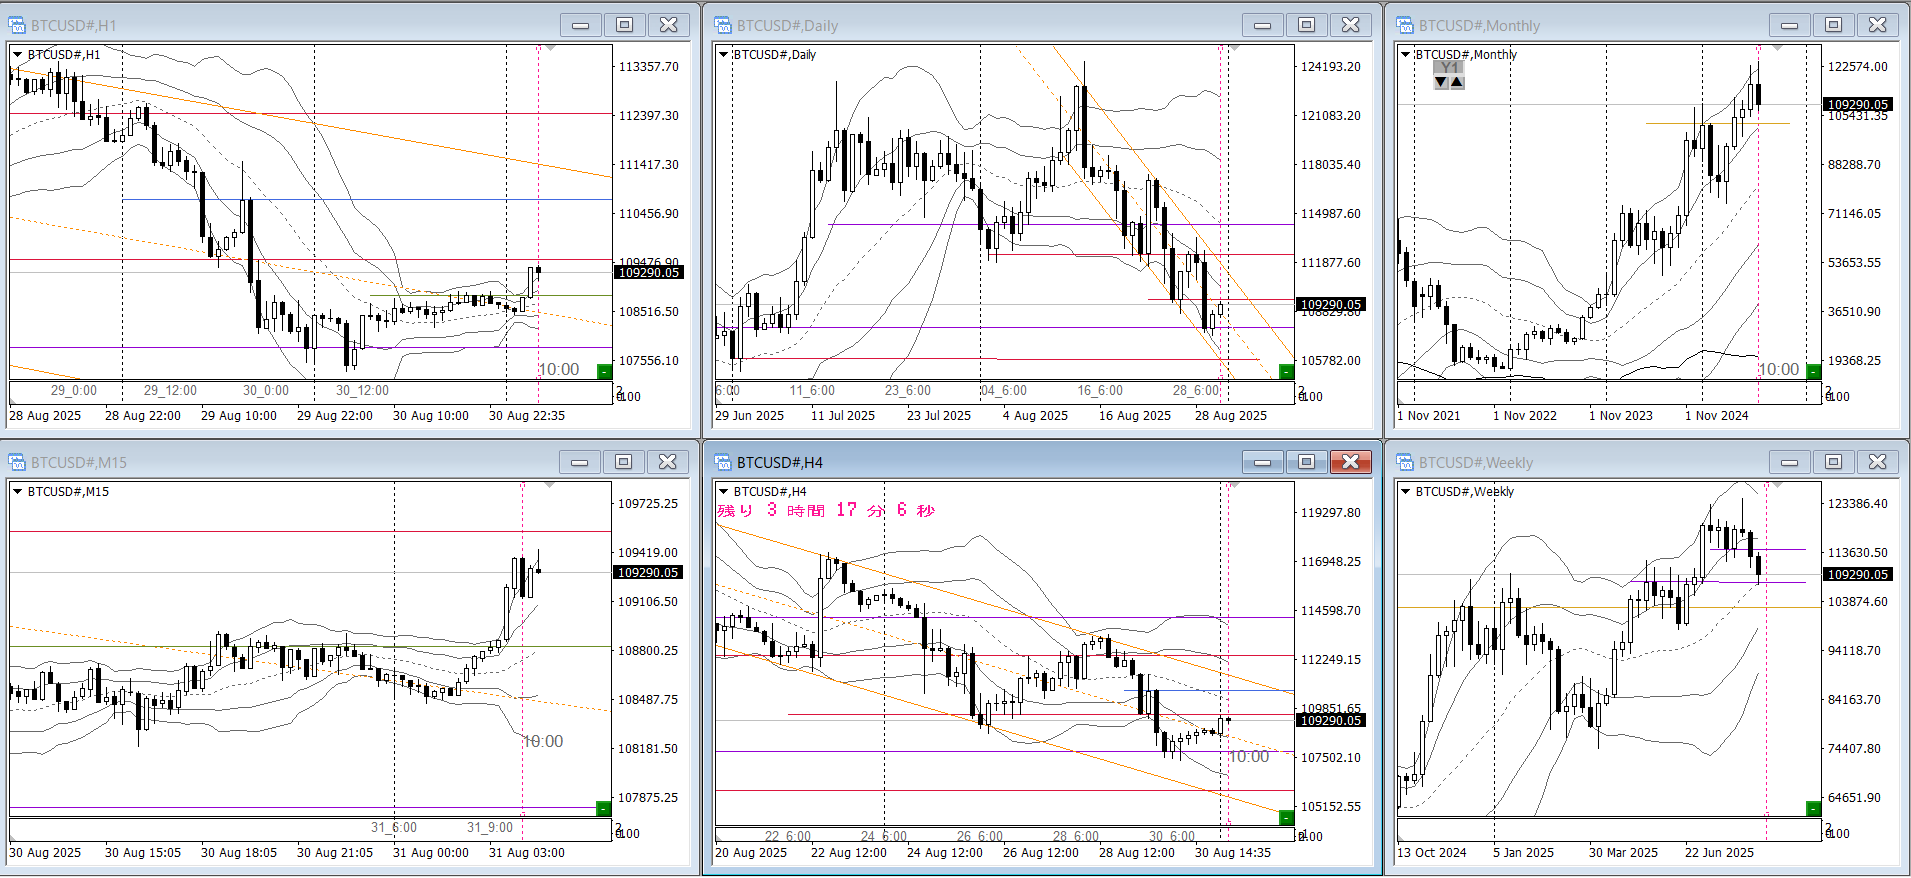This screenshot has width=1911, height=878.
Task: Expand the triangle beside the BTCUSD#,M15 chart label
Action: click(x=17, y=491)
